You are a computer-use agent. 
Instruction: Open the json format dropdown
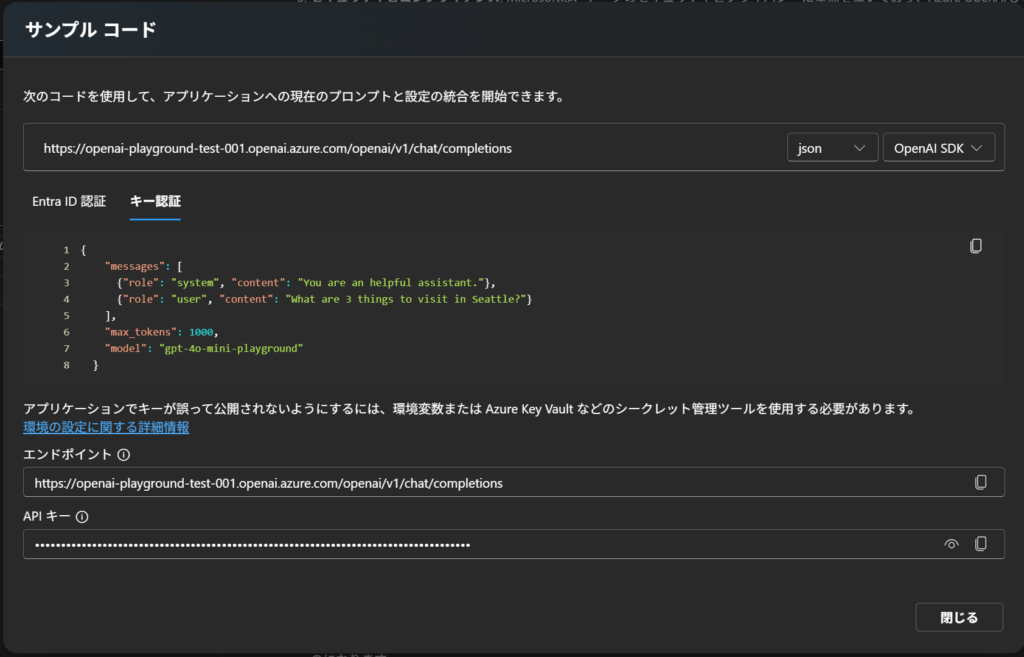832,148
